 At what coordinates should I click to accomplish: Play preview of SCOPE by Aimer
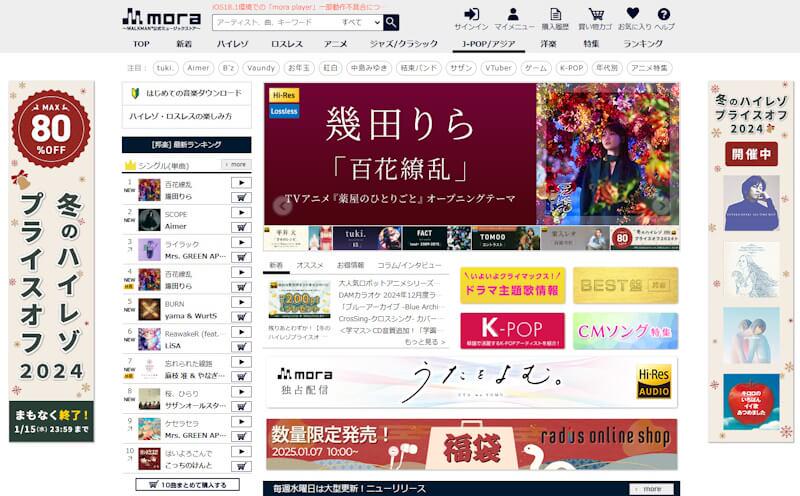point(241,212)
